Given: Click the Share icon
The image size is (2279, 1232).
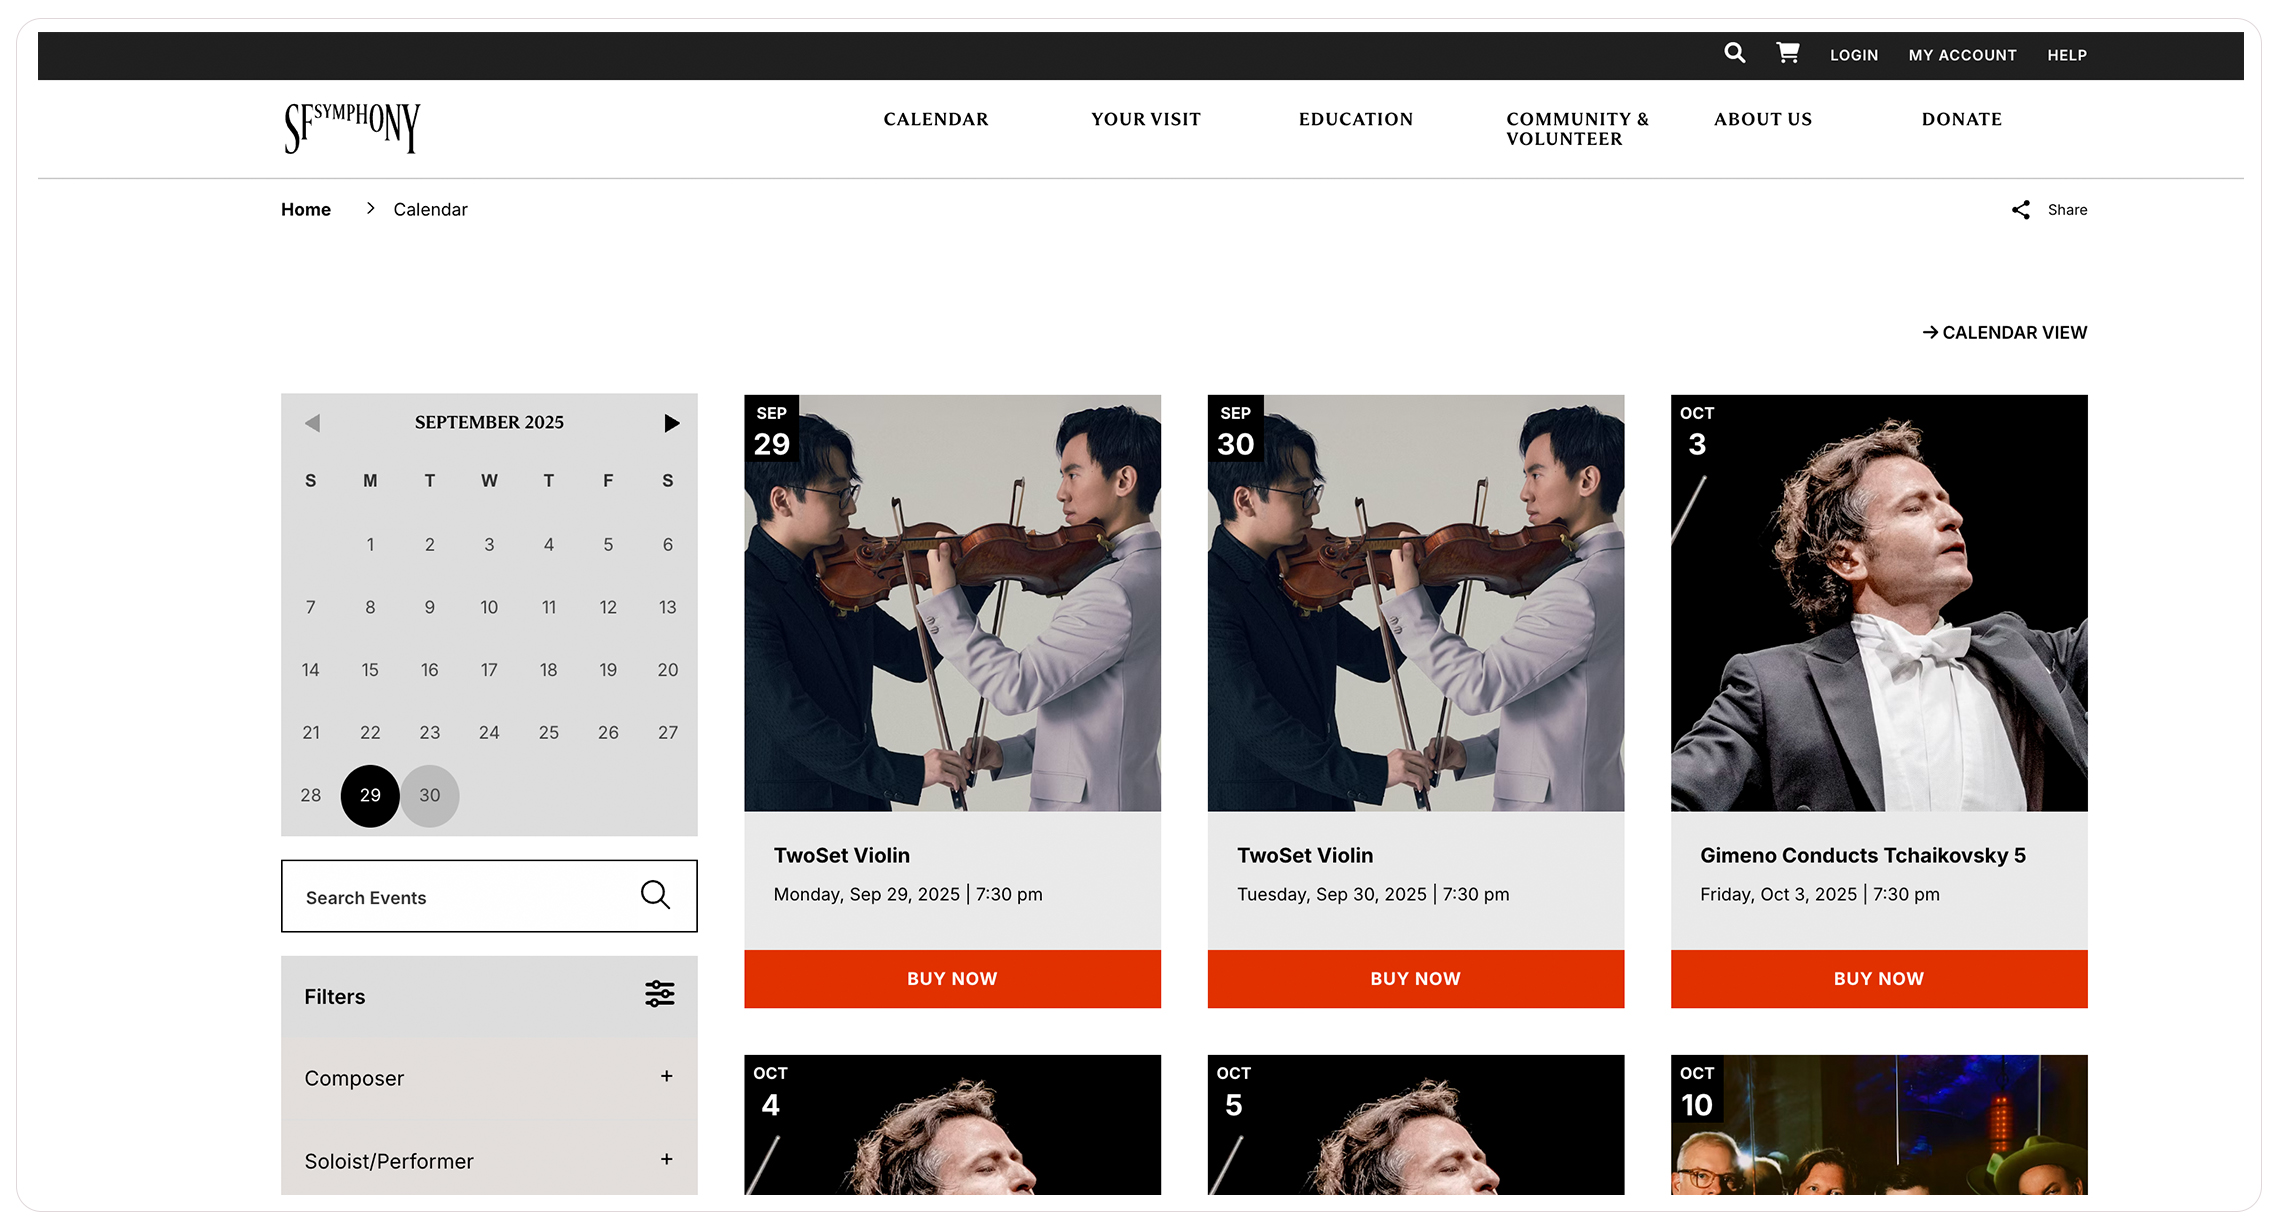Looking at the screenshot, I should tap(2021, 210).
